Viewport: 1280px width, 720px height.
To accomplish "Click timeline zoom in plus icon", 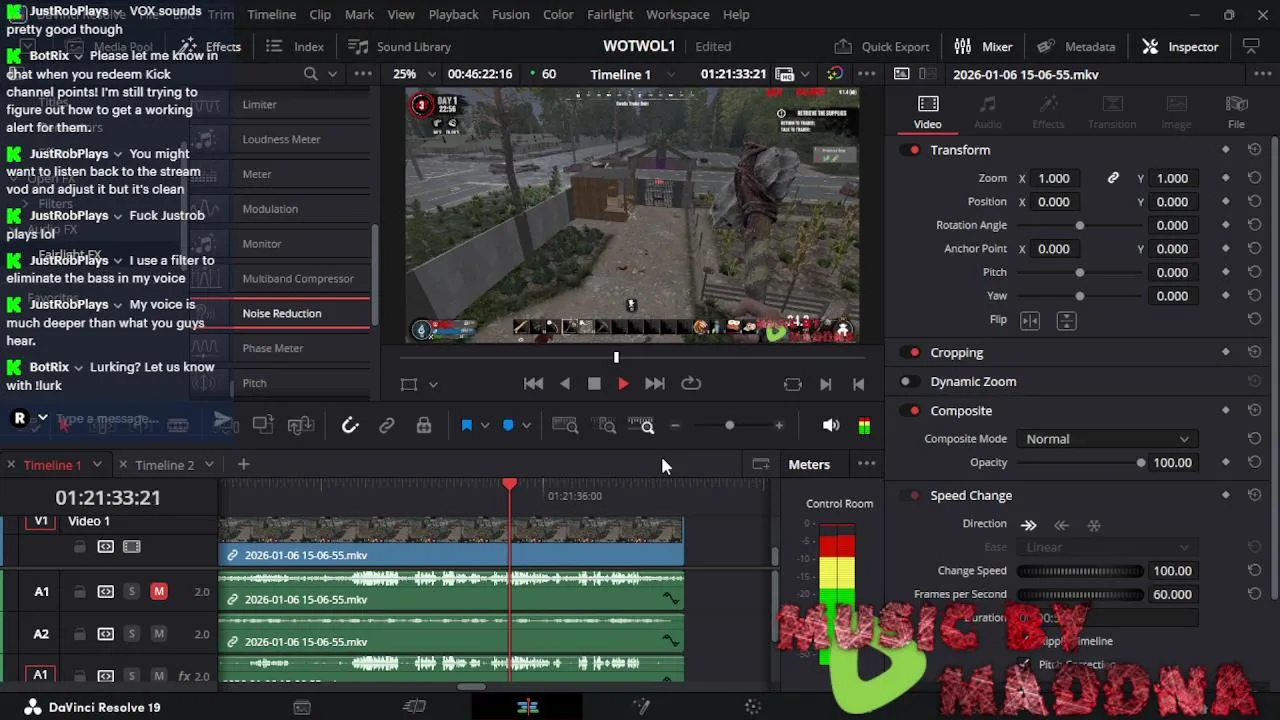I will (x=779, y=426).
